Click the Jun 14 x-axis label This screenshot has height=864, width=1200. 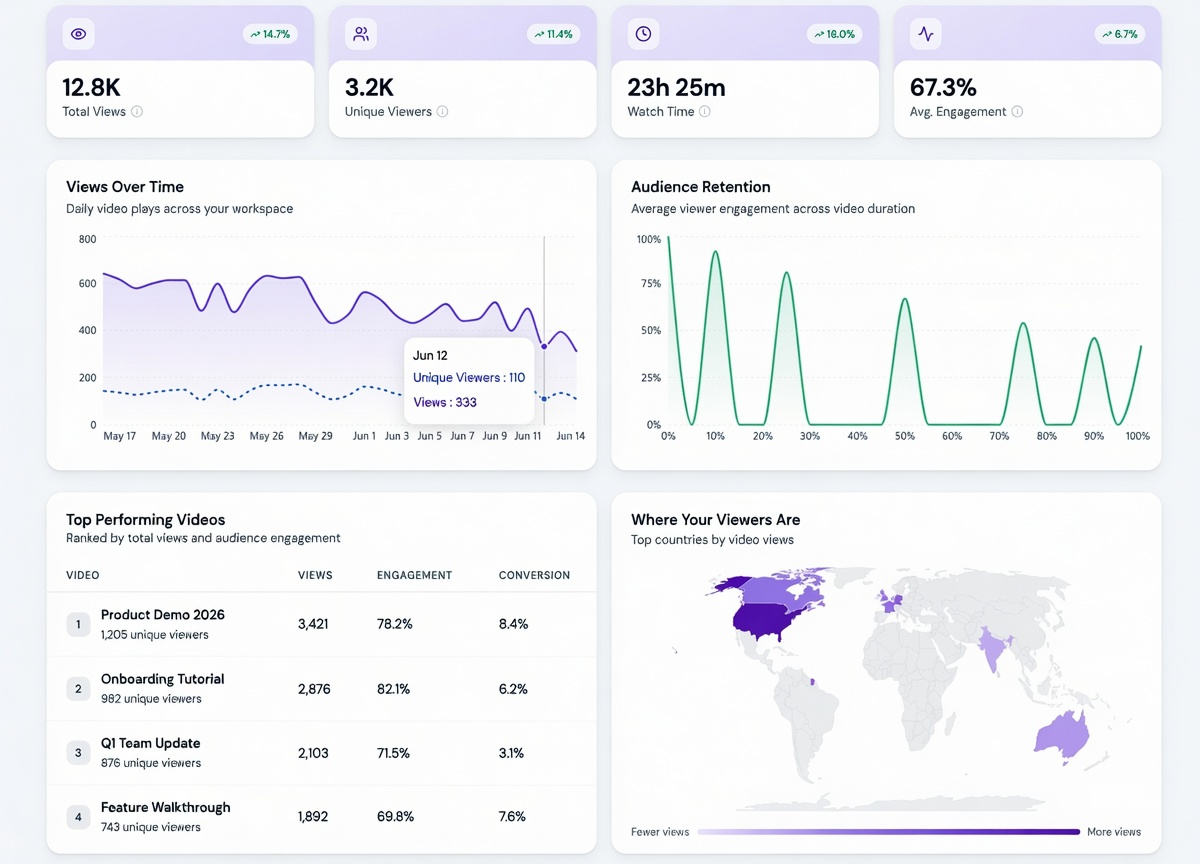point(571,436)
